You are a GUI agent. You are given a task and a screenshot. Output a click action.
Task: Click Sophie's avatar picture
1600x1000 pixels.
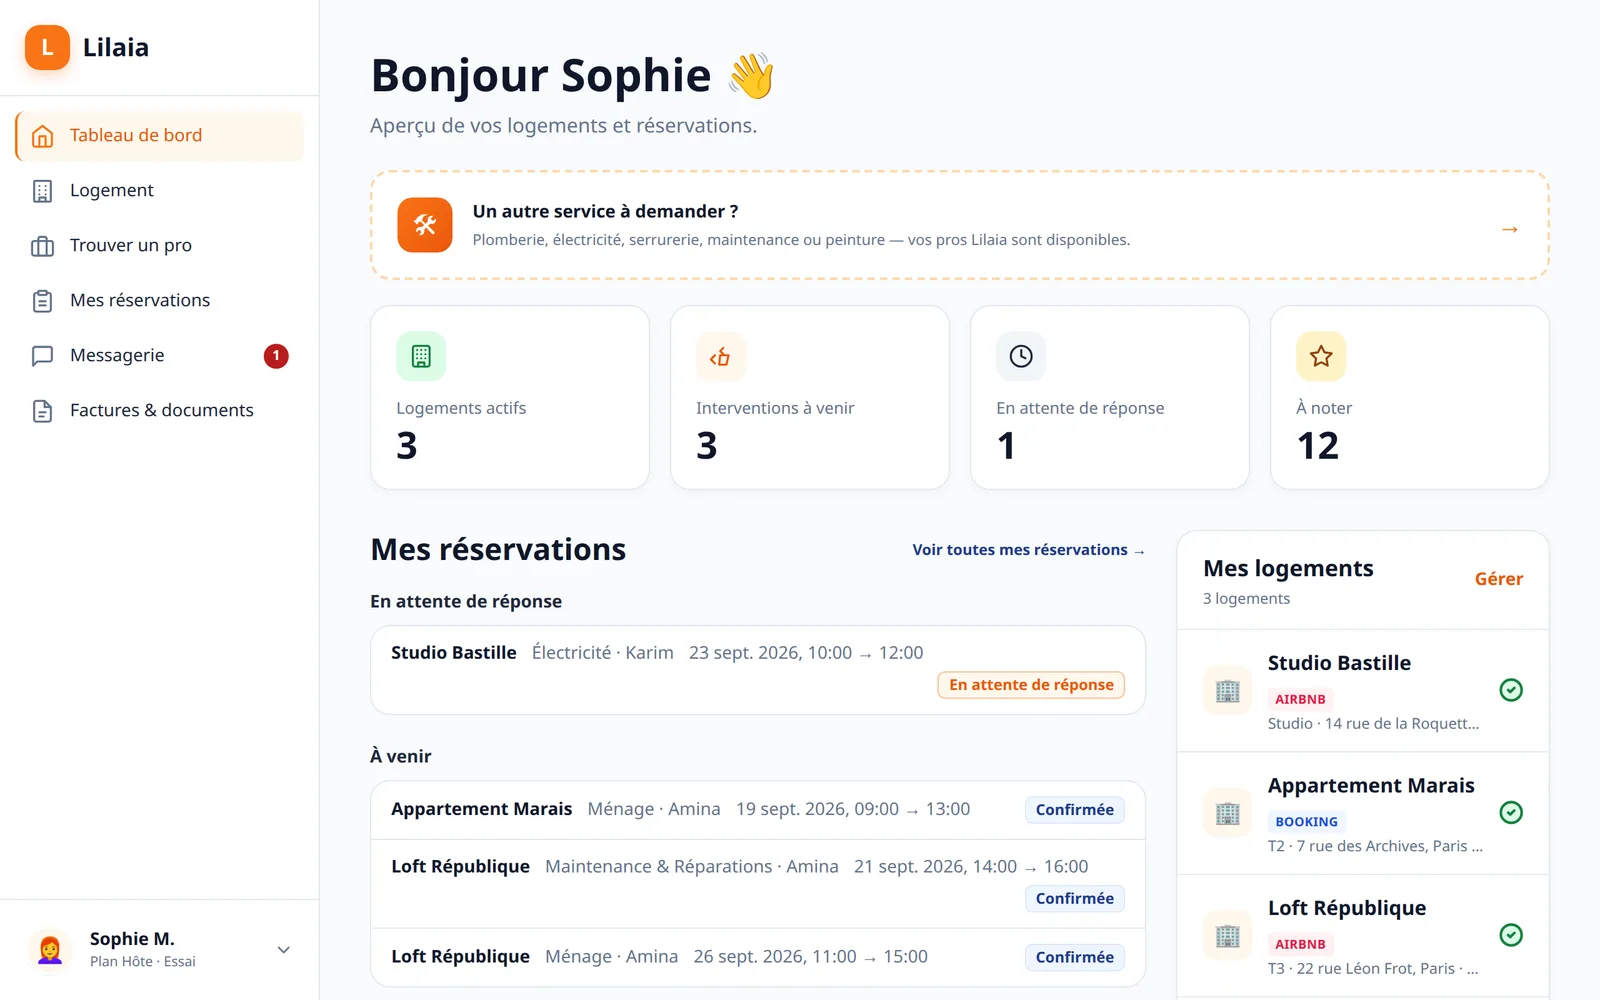coord(50,949)
